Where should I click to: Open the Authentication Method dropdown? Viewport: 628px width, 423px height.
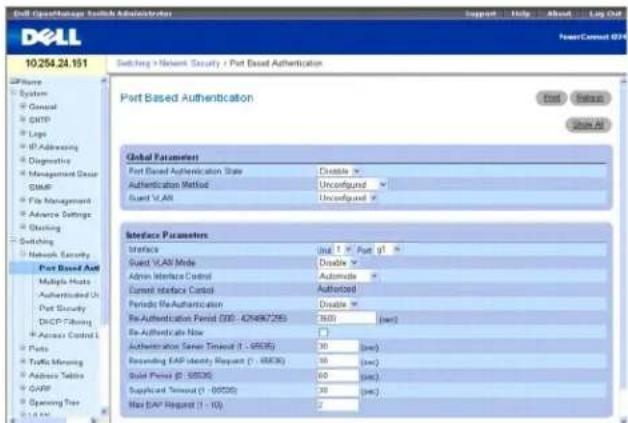(352, 185)
